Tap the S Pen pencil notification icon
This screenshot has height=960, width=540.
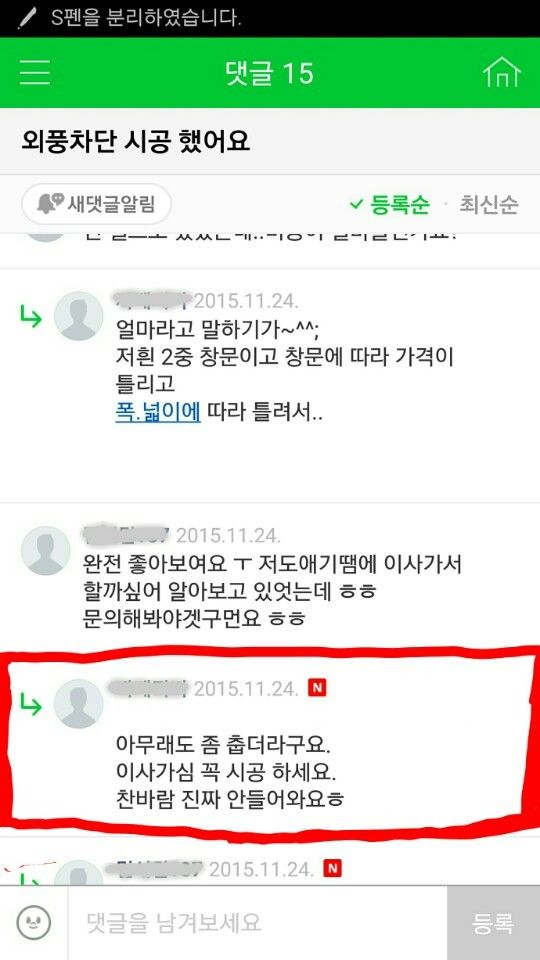[28, 18]
